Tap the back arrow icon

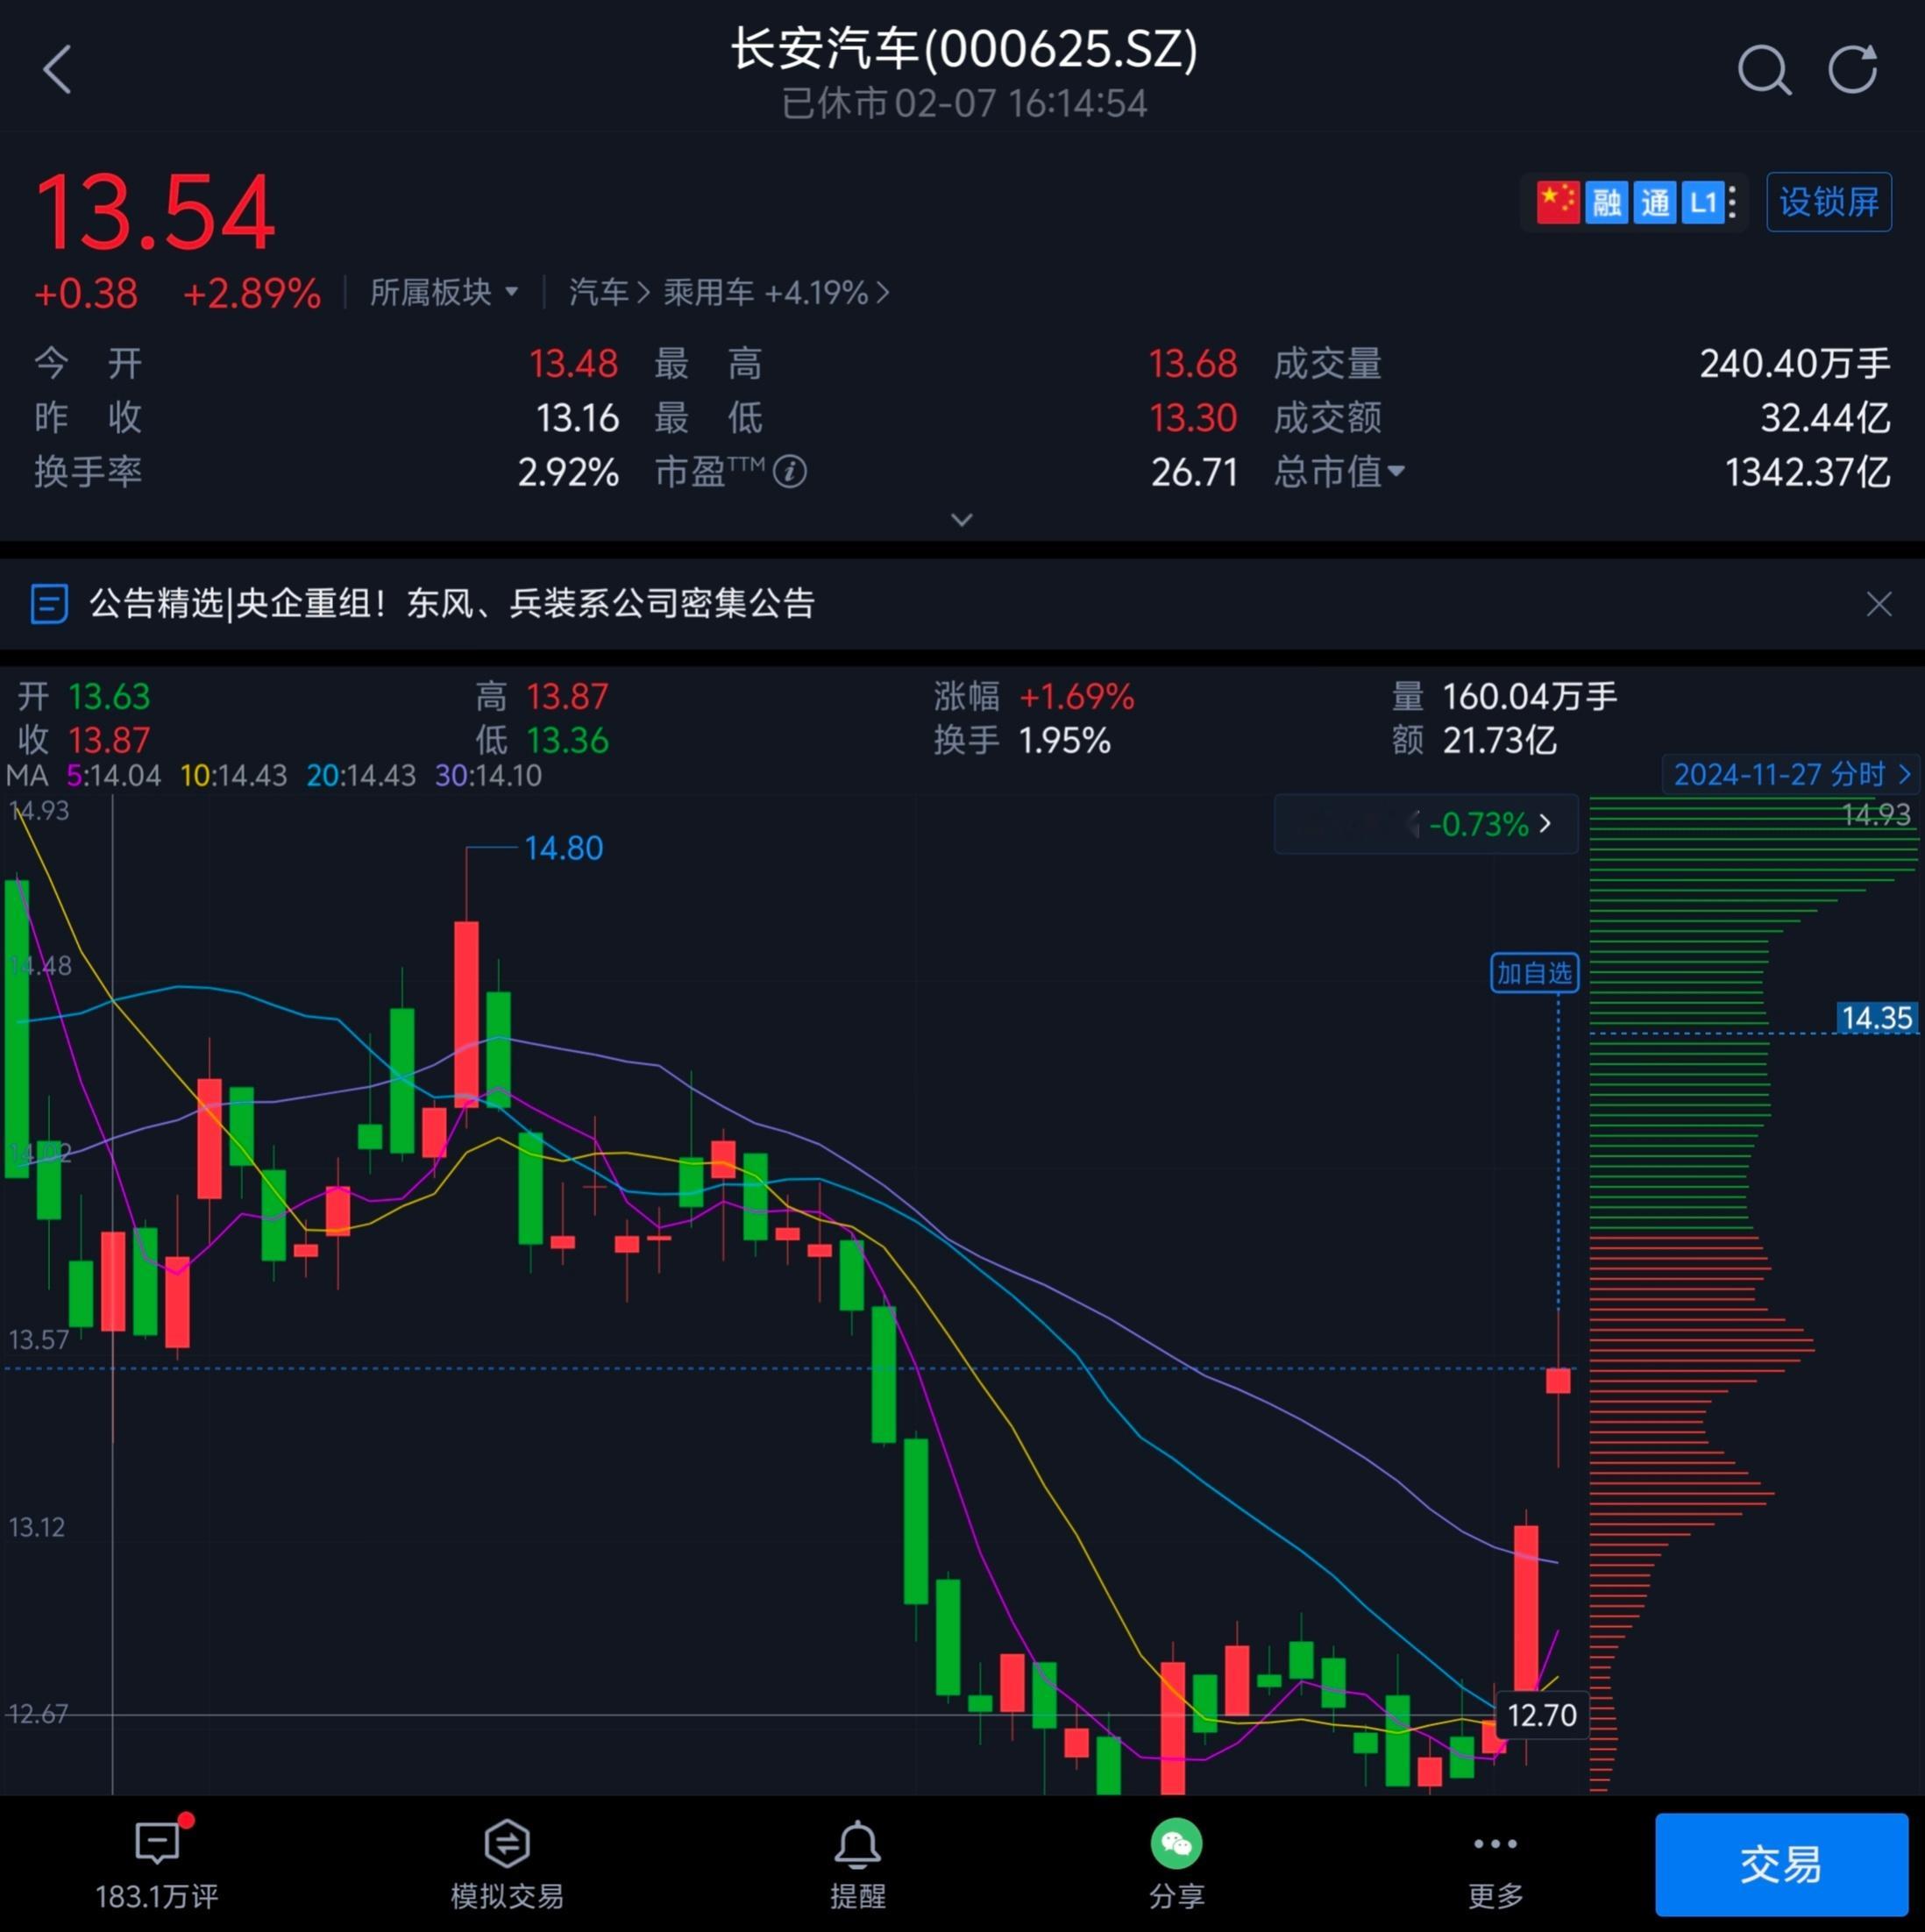click(58, 69)
